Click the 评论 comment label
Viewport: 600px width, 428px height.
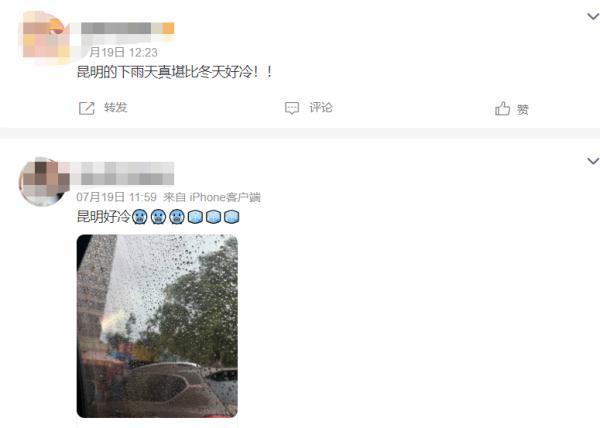321,107
